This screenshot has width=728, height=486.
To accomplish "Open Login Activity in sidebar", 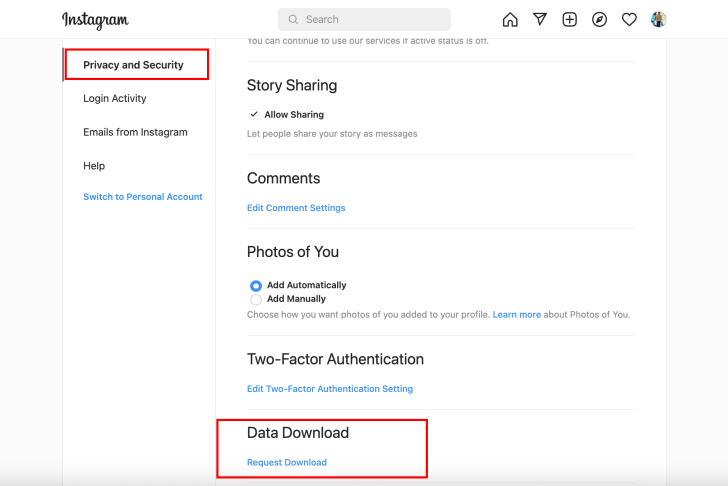I will point(115,98).
